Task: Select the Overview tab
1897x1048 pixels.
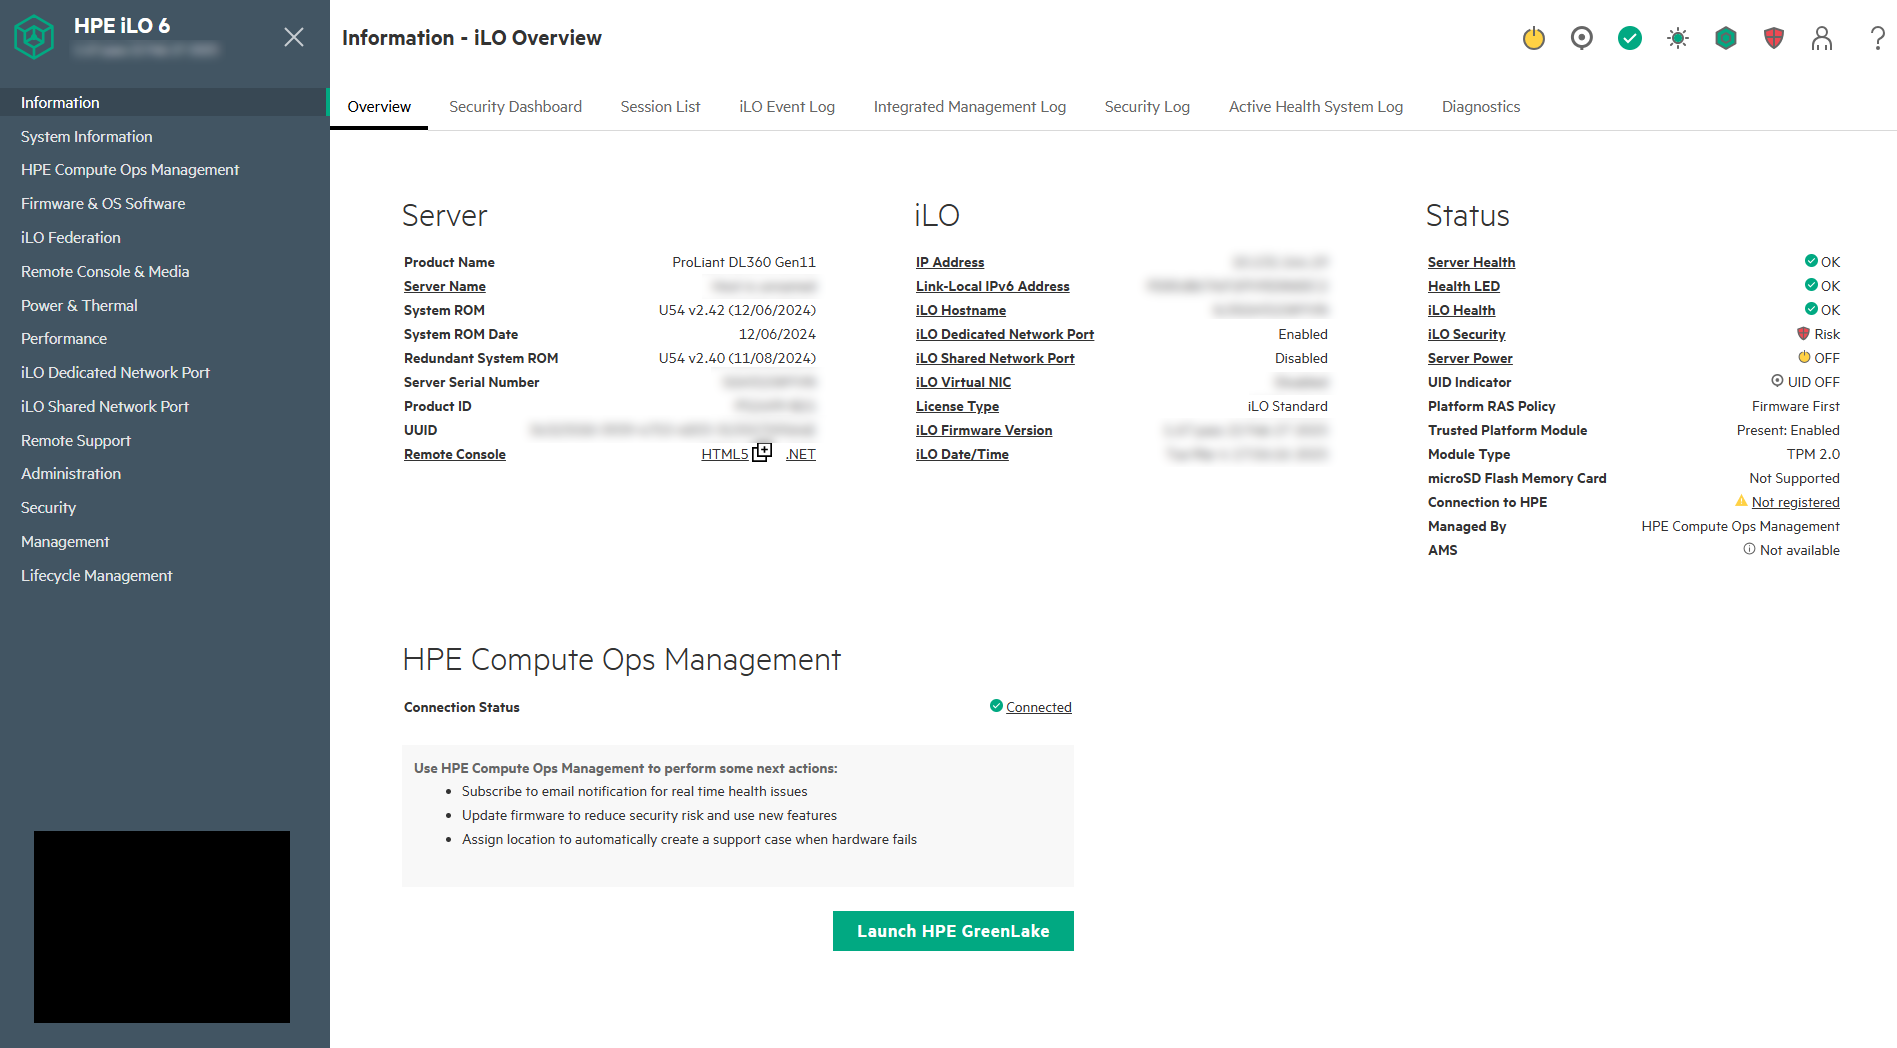Action: [379, 107]
